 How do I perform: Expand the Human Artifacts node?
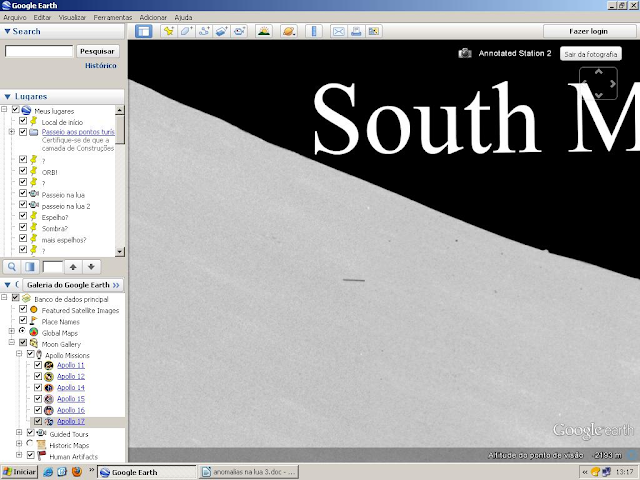[19, 454]
